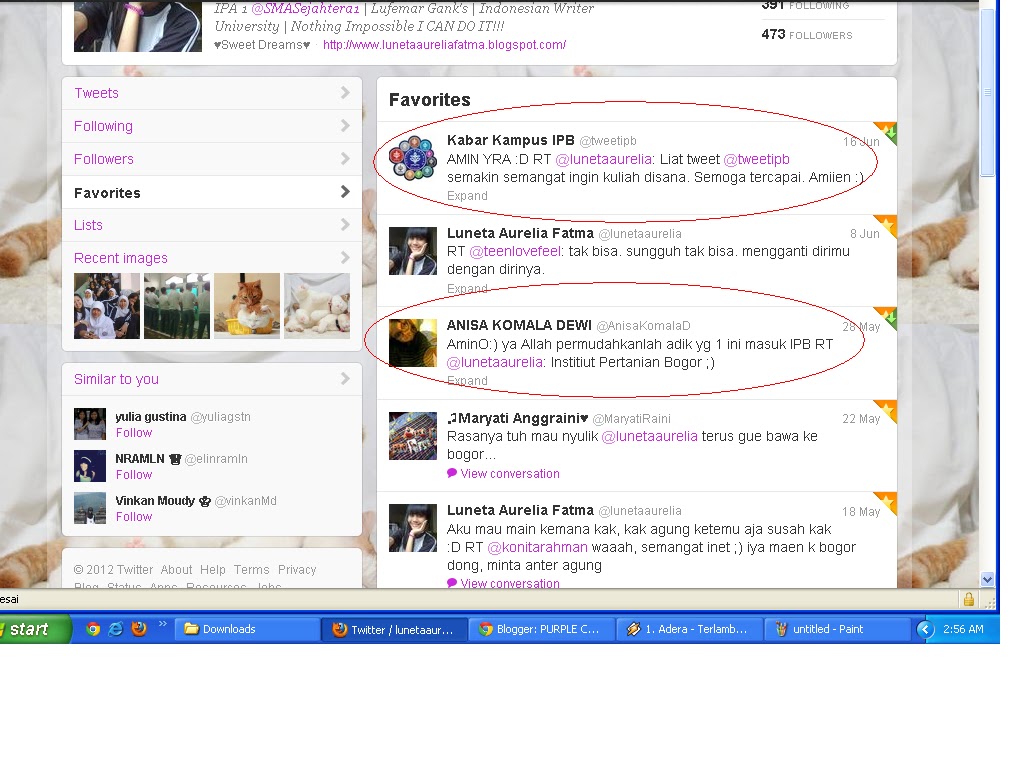Click chevron arrow next to Following
Screen dimensions: 1024x768
pos(345,125)
